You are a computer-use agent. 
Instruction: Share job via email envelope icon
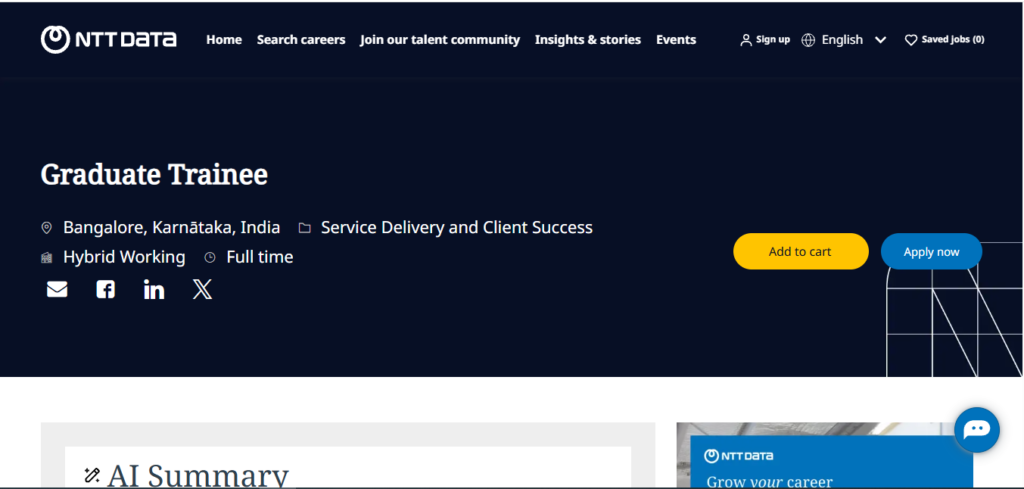tap(57, 289)
